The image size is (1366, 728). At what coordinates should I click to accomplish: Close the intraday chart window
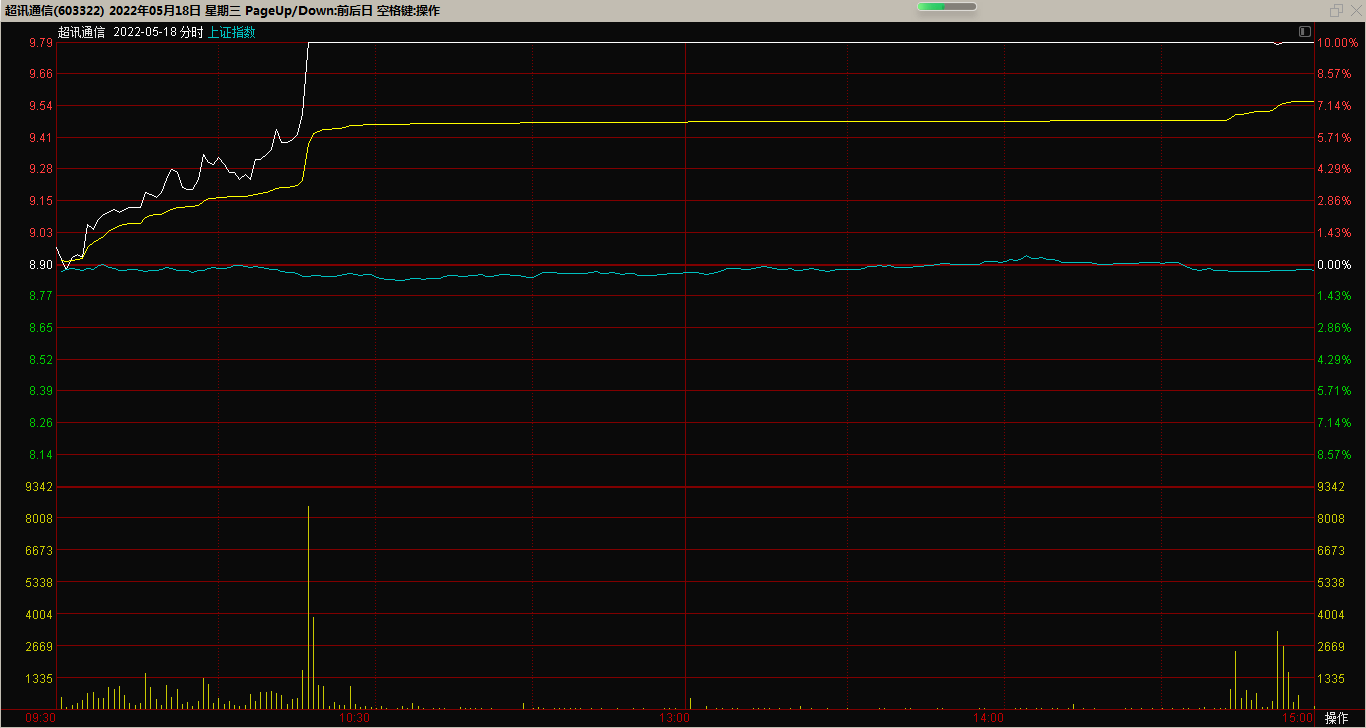[1355, 10]
